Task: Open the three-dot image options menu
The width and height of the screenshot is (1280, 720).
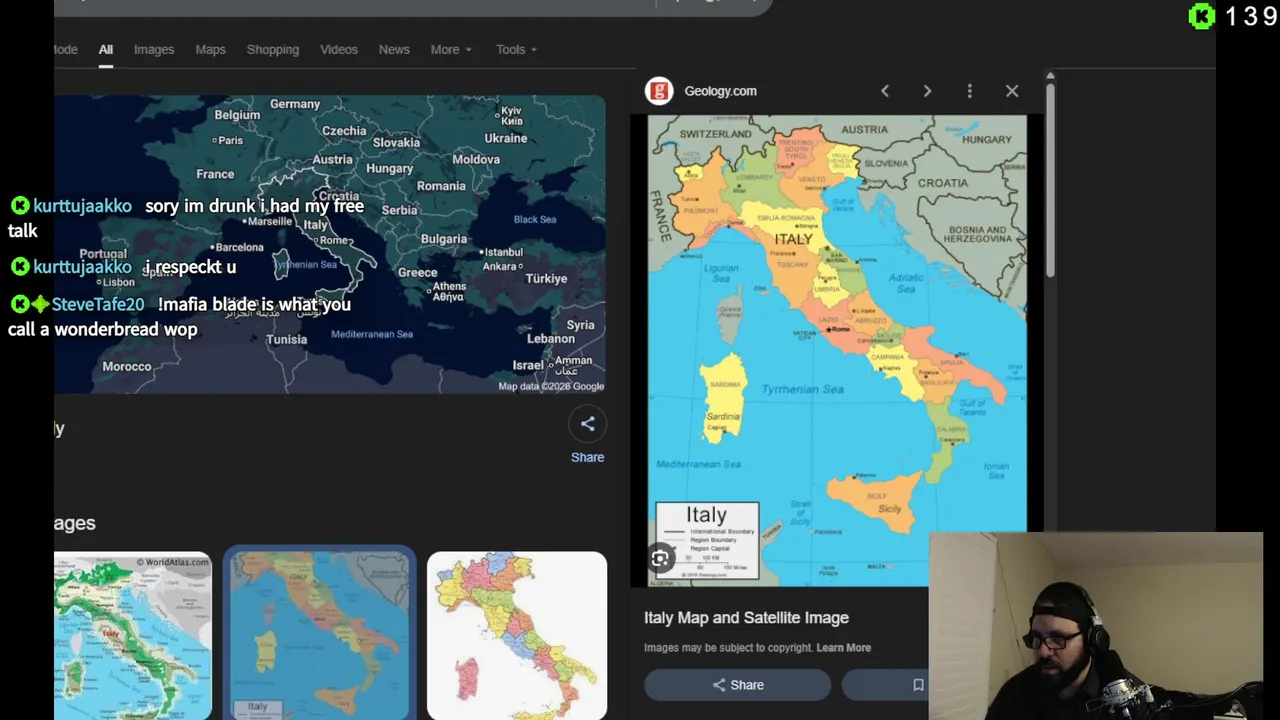Action: (x=969, y=91)
